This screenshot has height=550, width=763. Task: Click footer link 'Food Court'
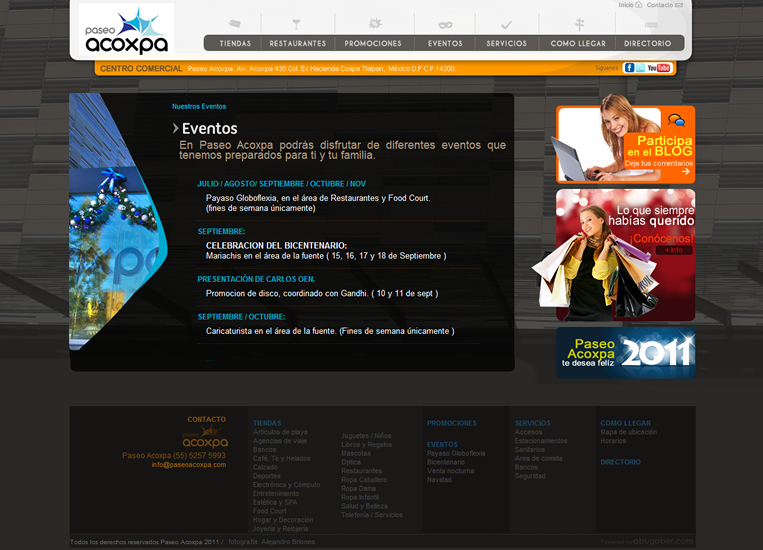(270, 511)
